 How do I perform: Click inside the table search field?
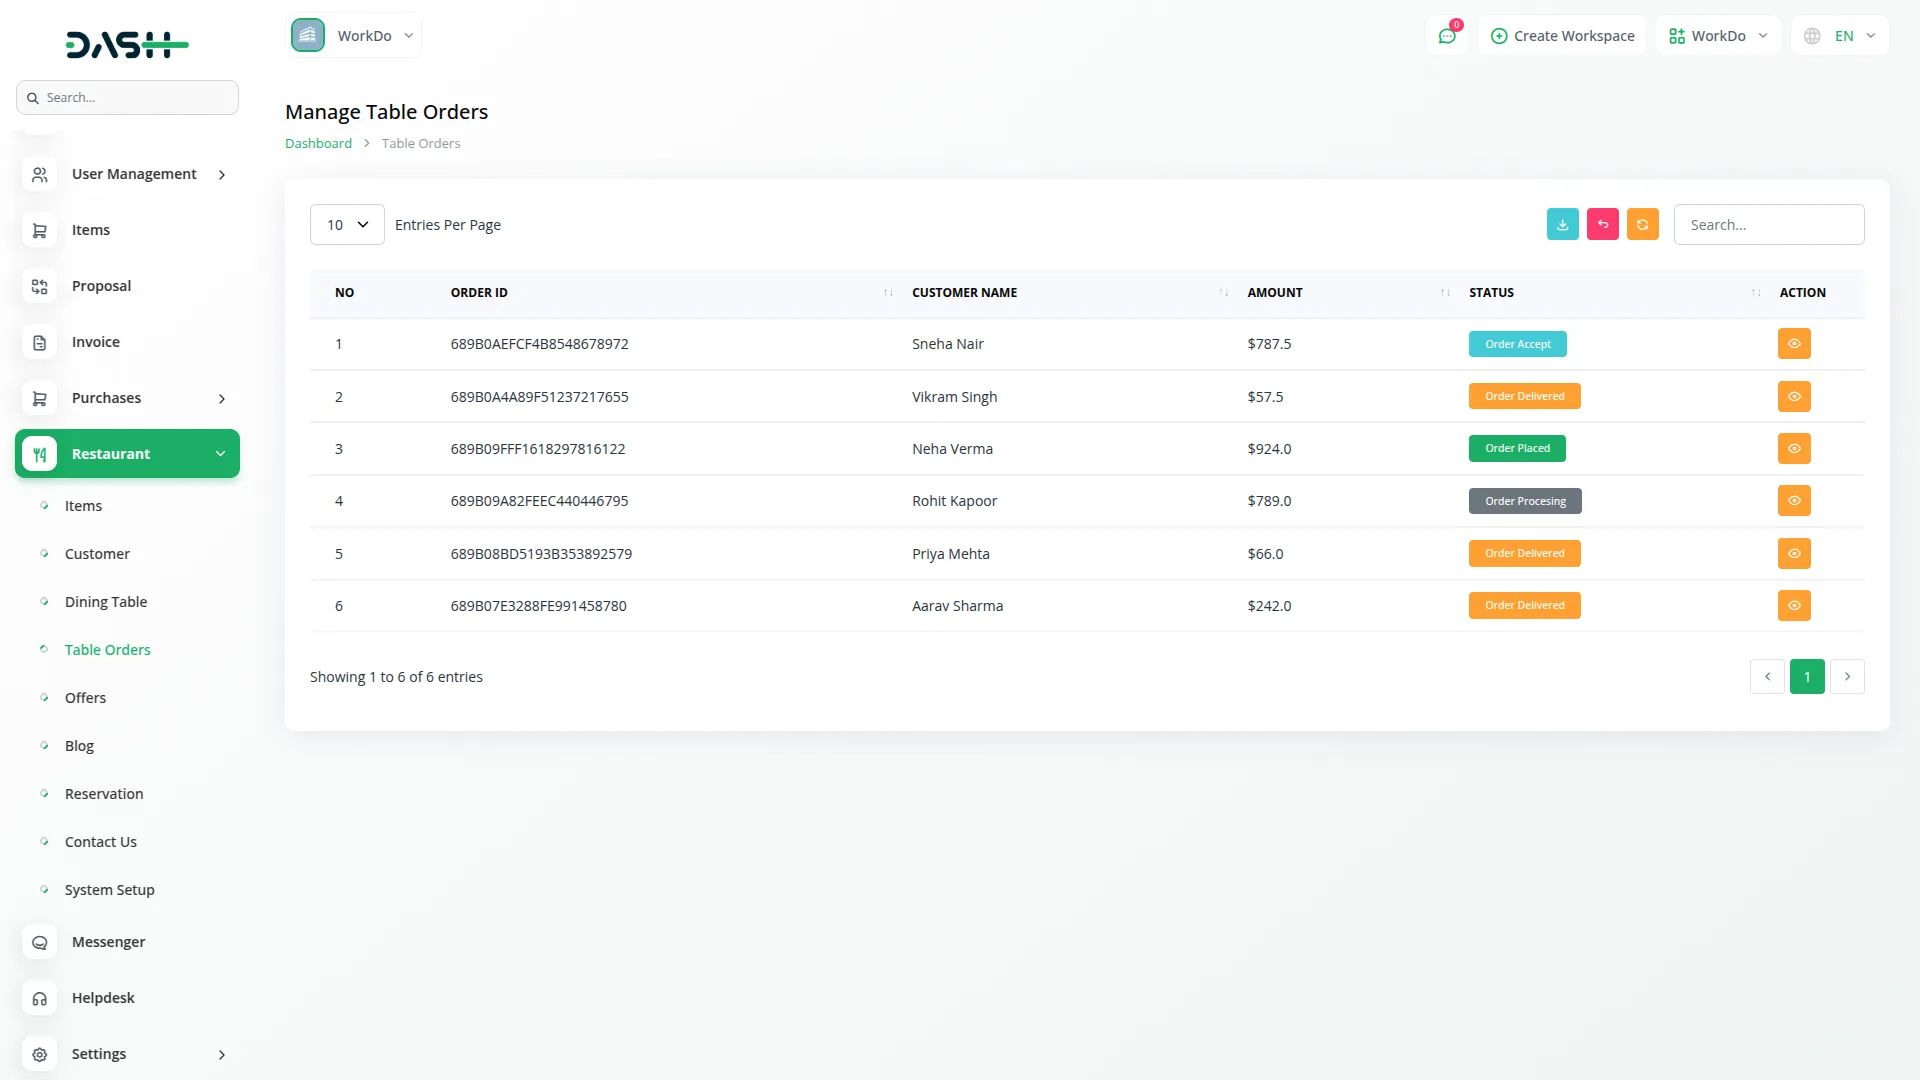tap(1768, 224)
